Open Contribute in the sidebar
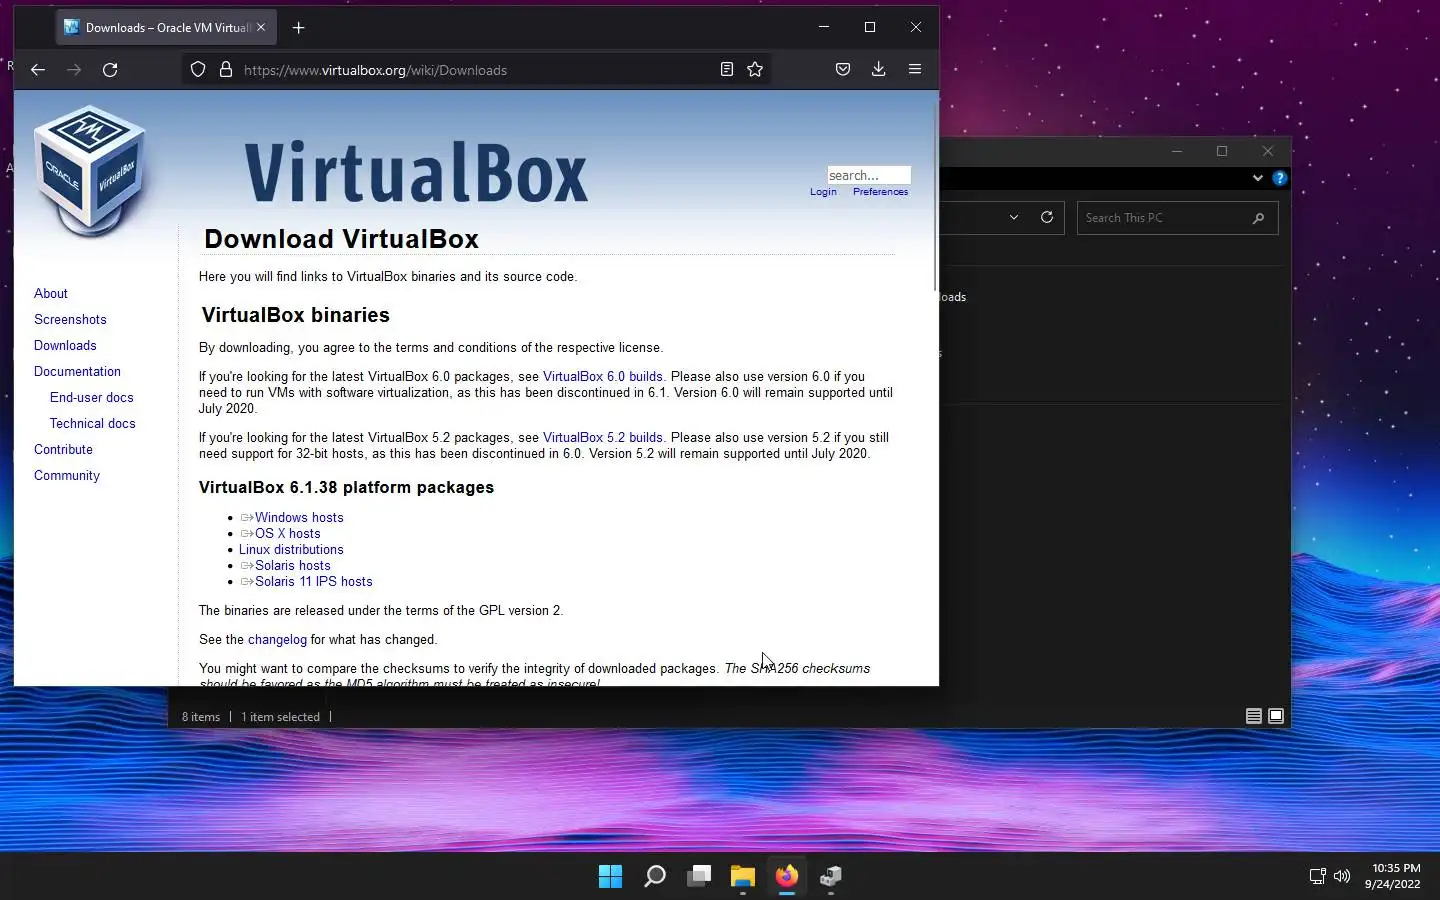Image resolution: width=1440 pixels, height=900 pixels. point(63,450)
